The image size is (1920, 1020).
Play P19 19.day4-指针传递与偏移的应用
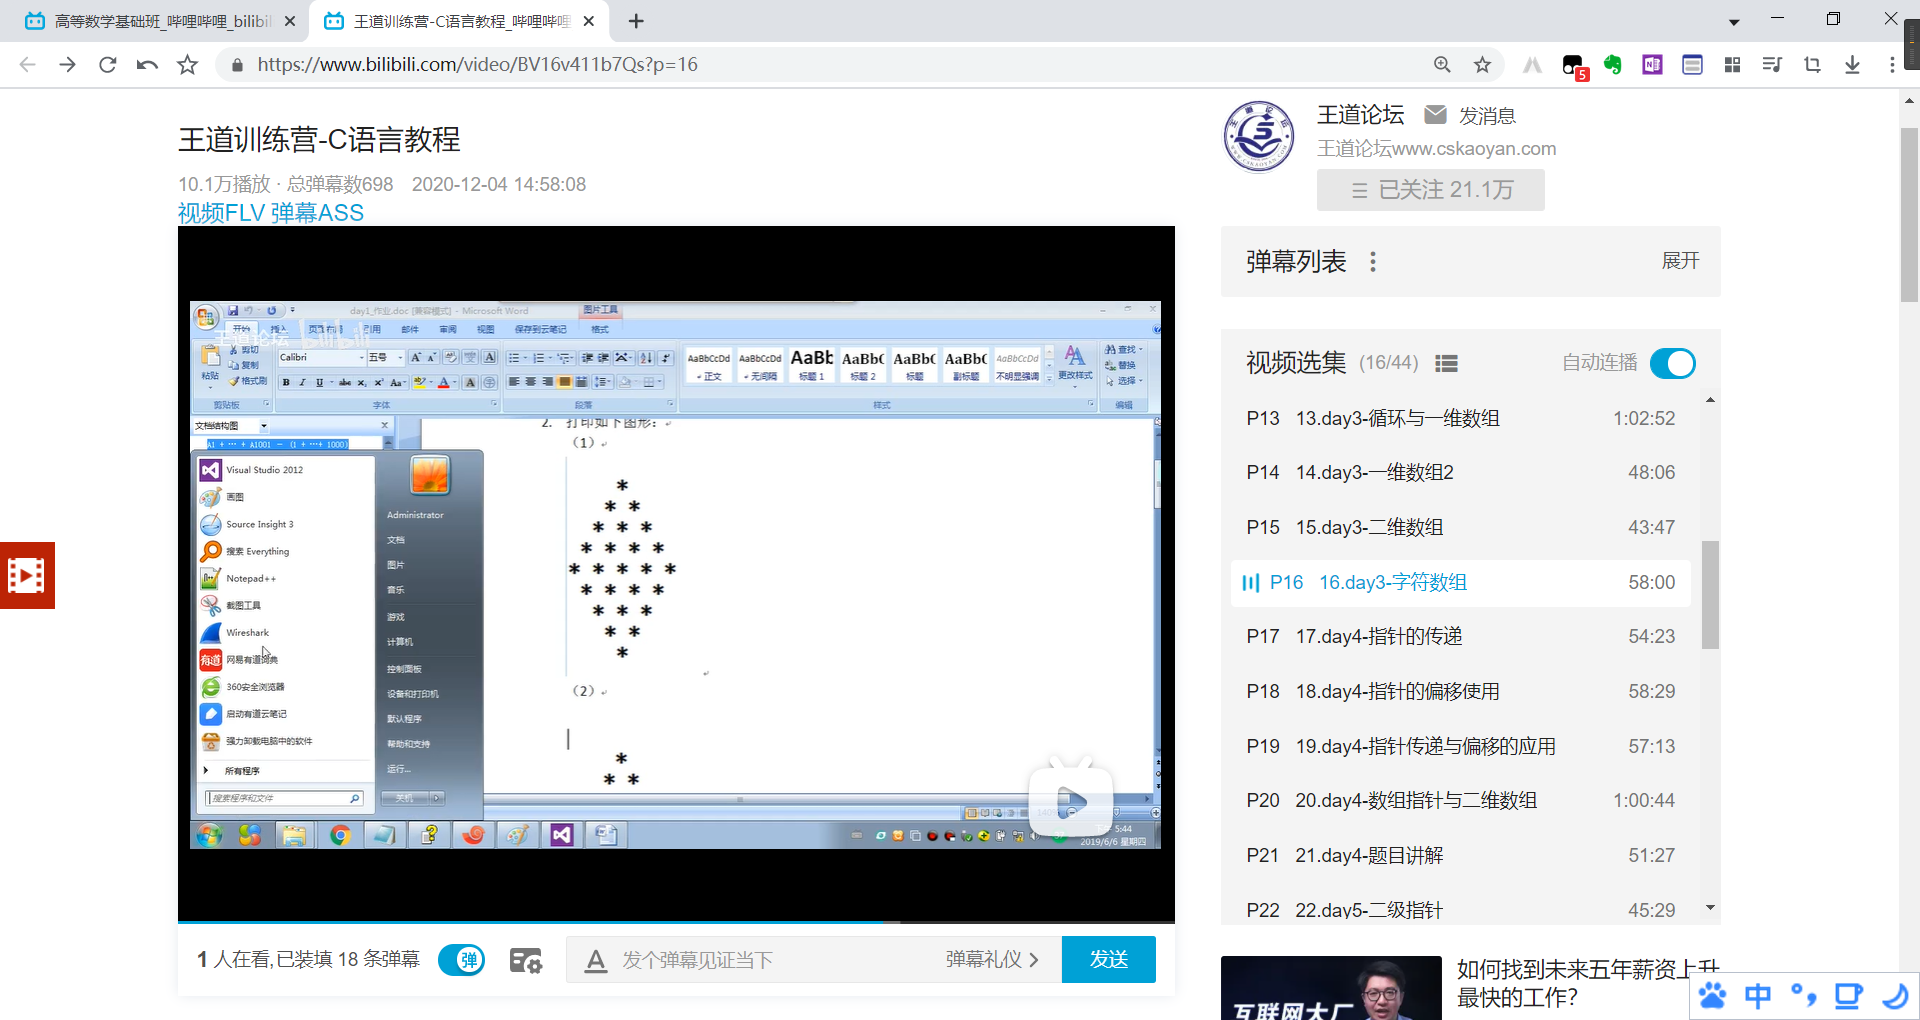click(1460, 746)
